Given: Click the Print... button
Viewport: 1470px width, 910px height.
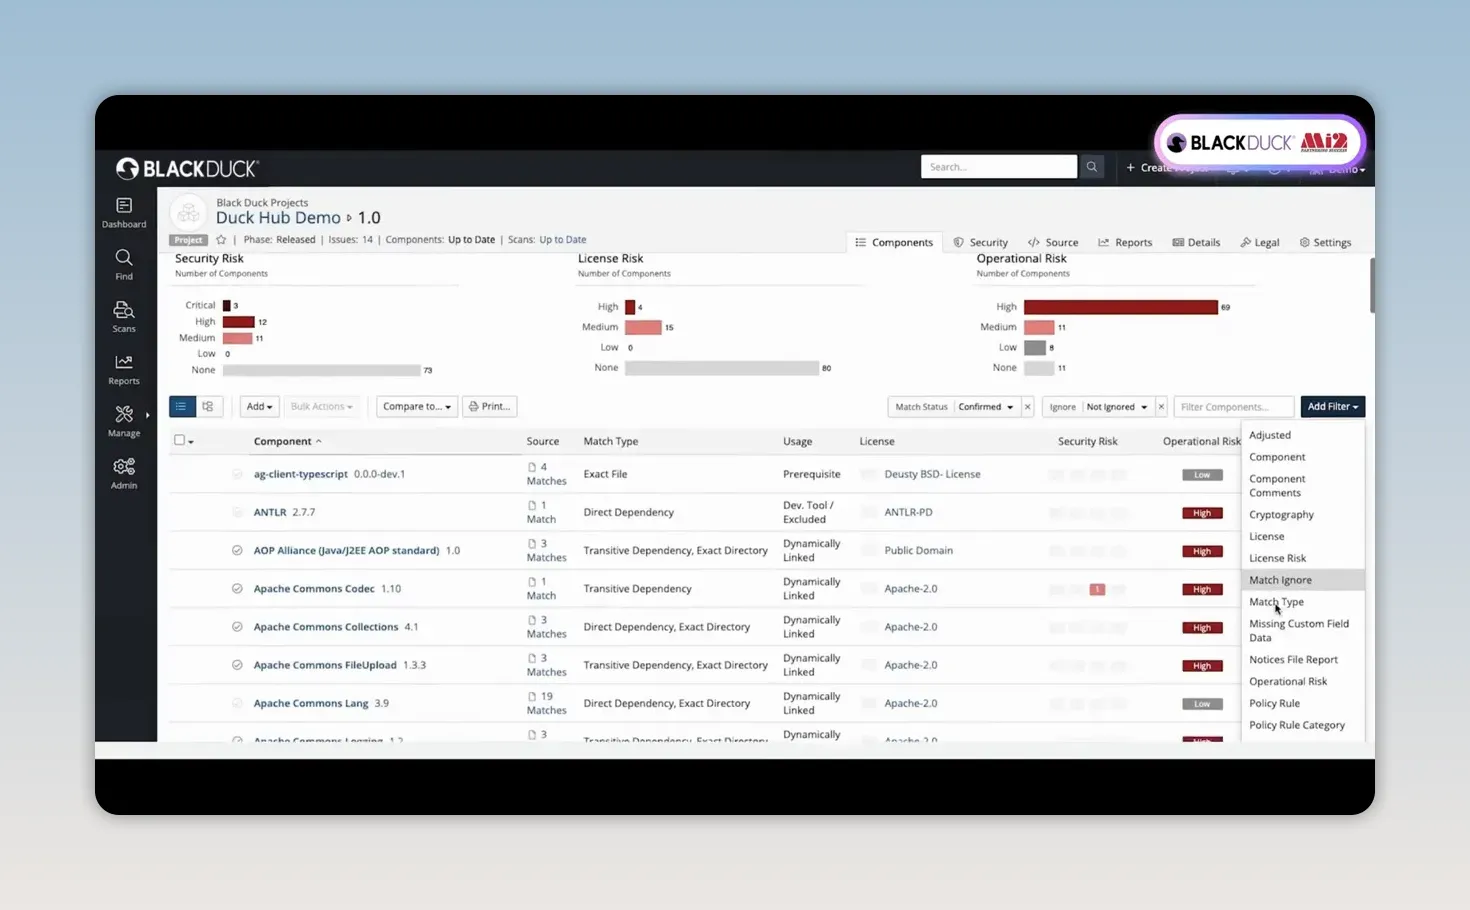Looking at the screenshot, I should 490,407.
